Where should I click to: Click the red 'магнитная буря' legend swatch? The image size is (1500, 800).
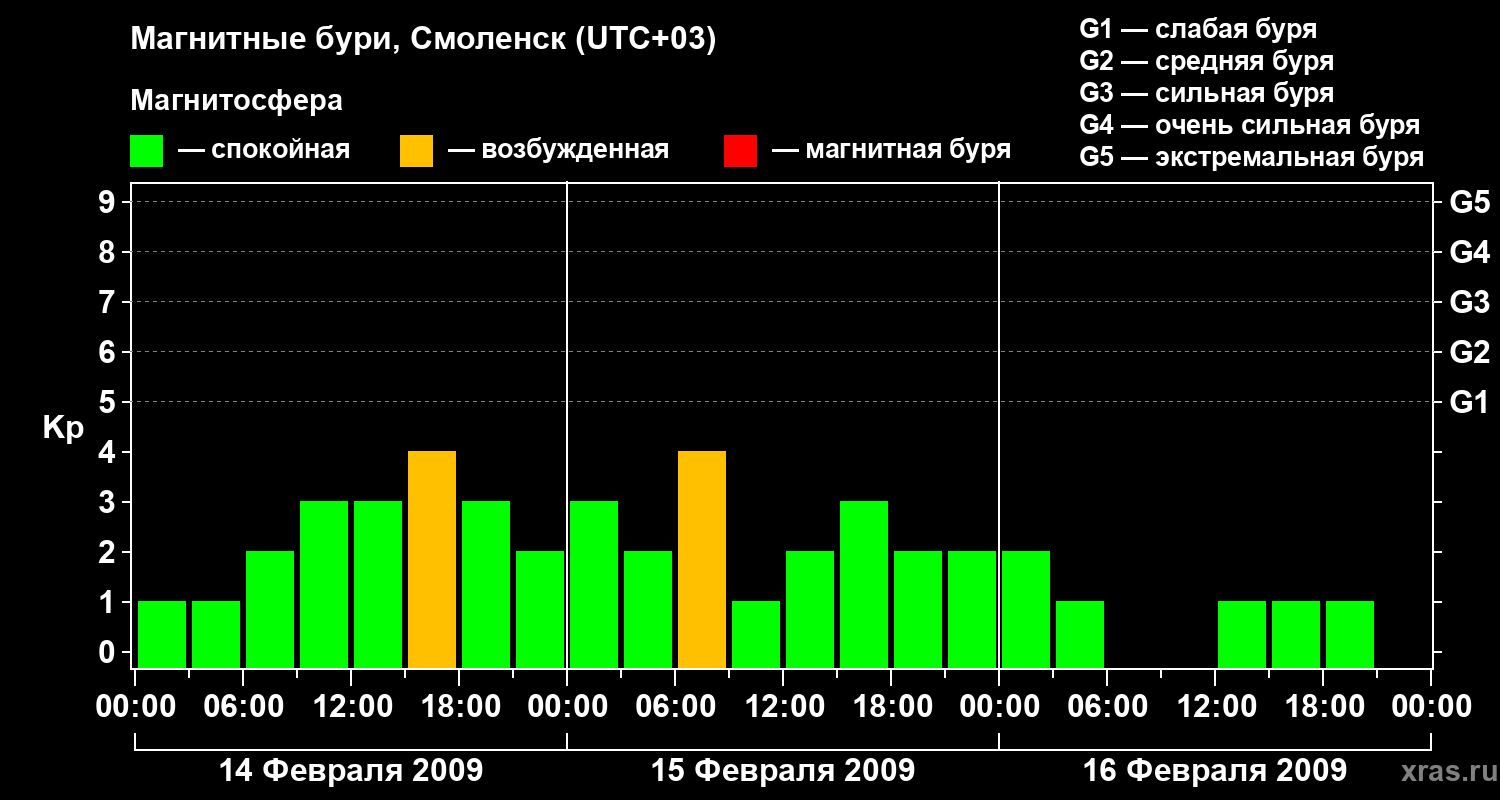[x=740, y=151]
